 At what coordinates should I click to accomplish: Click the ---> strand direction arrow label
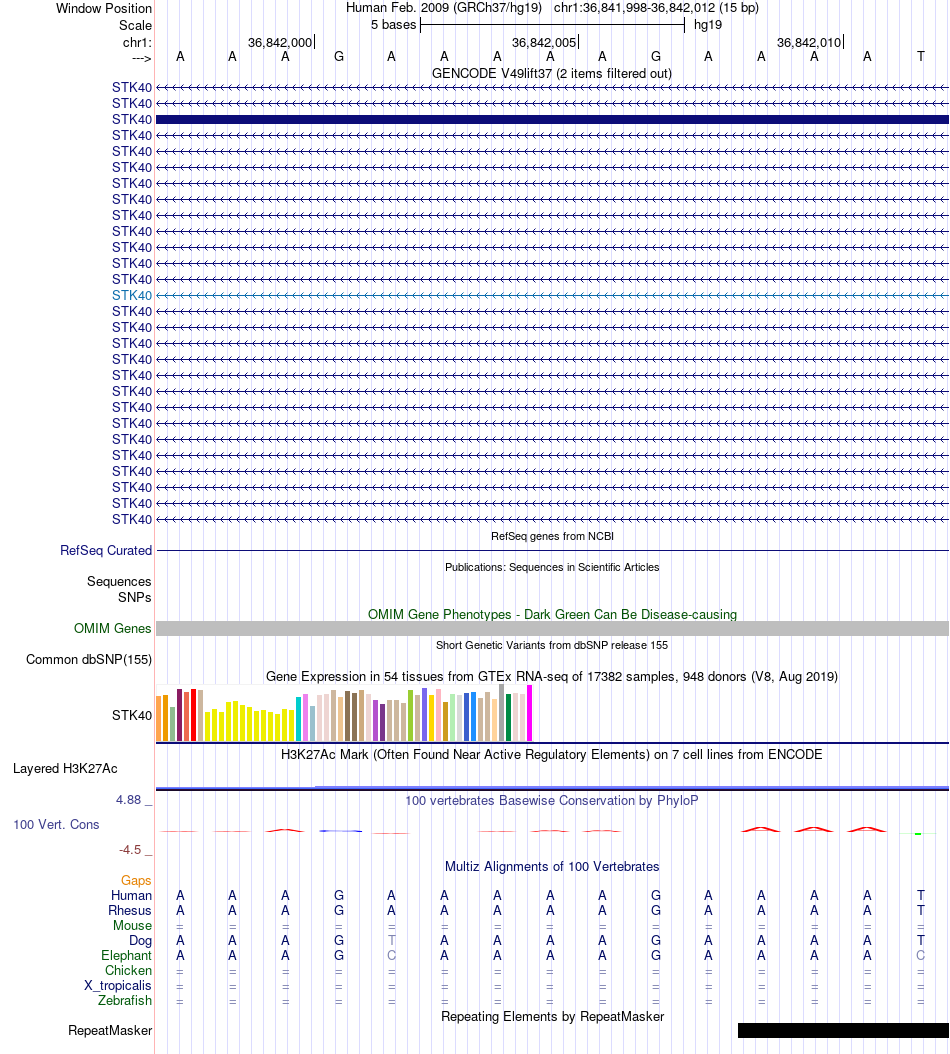tap(142, 58)
